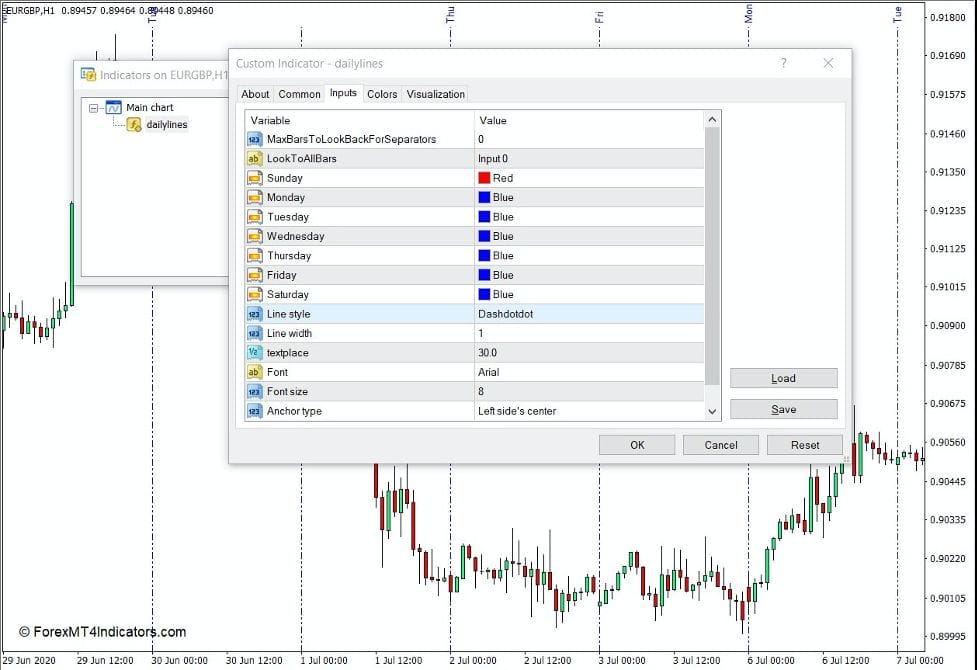Click the 1/2 icon next to textplace
Viewport: 977px width, 670px height.
255,353
